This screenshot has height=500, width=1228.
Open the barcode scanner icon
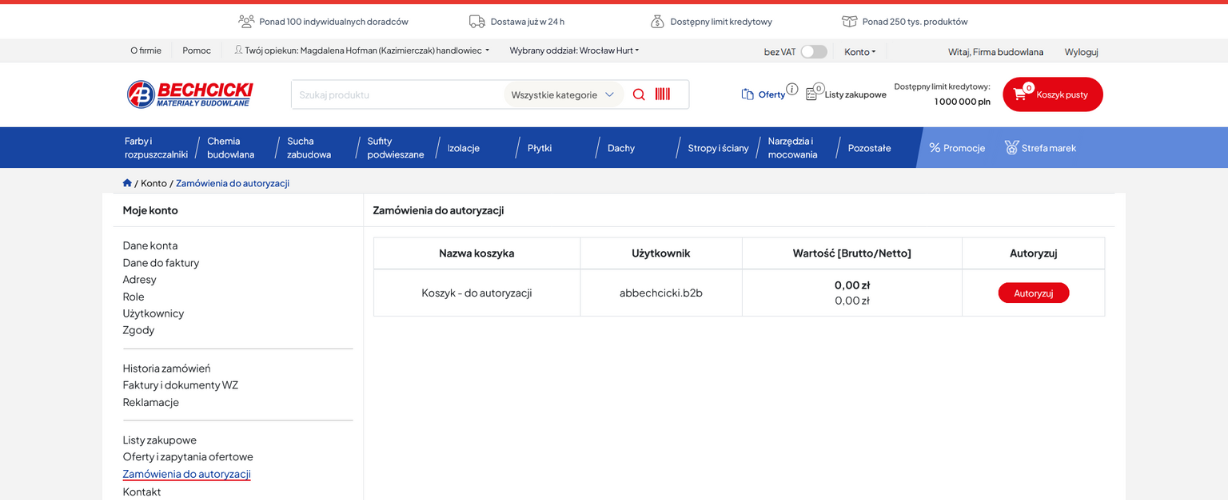click(662, 94)
